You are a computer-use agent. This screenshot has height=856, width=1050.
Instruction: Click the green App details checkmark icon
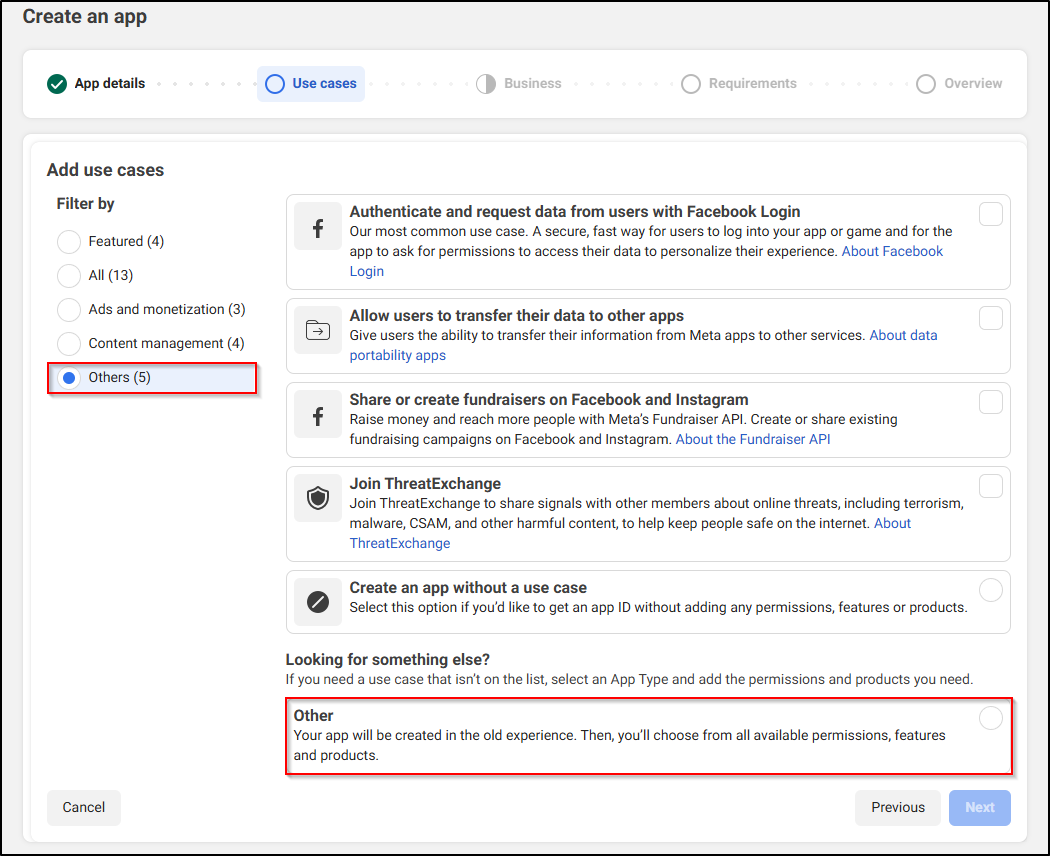pyautogui.click(x=57, y=84)
